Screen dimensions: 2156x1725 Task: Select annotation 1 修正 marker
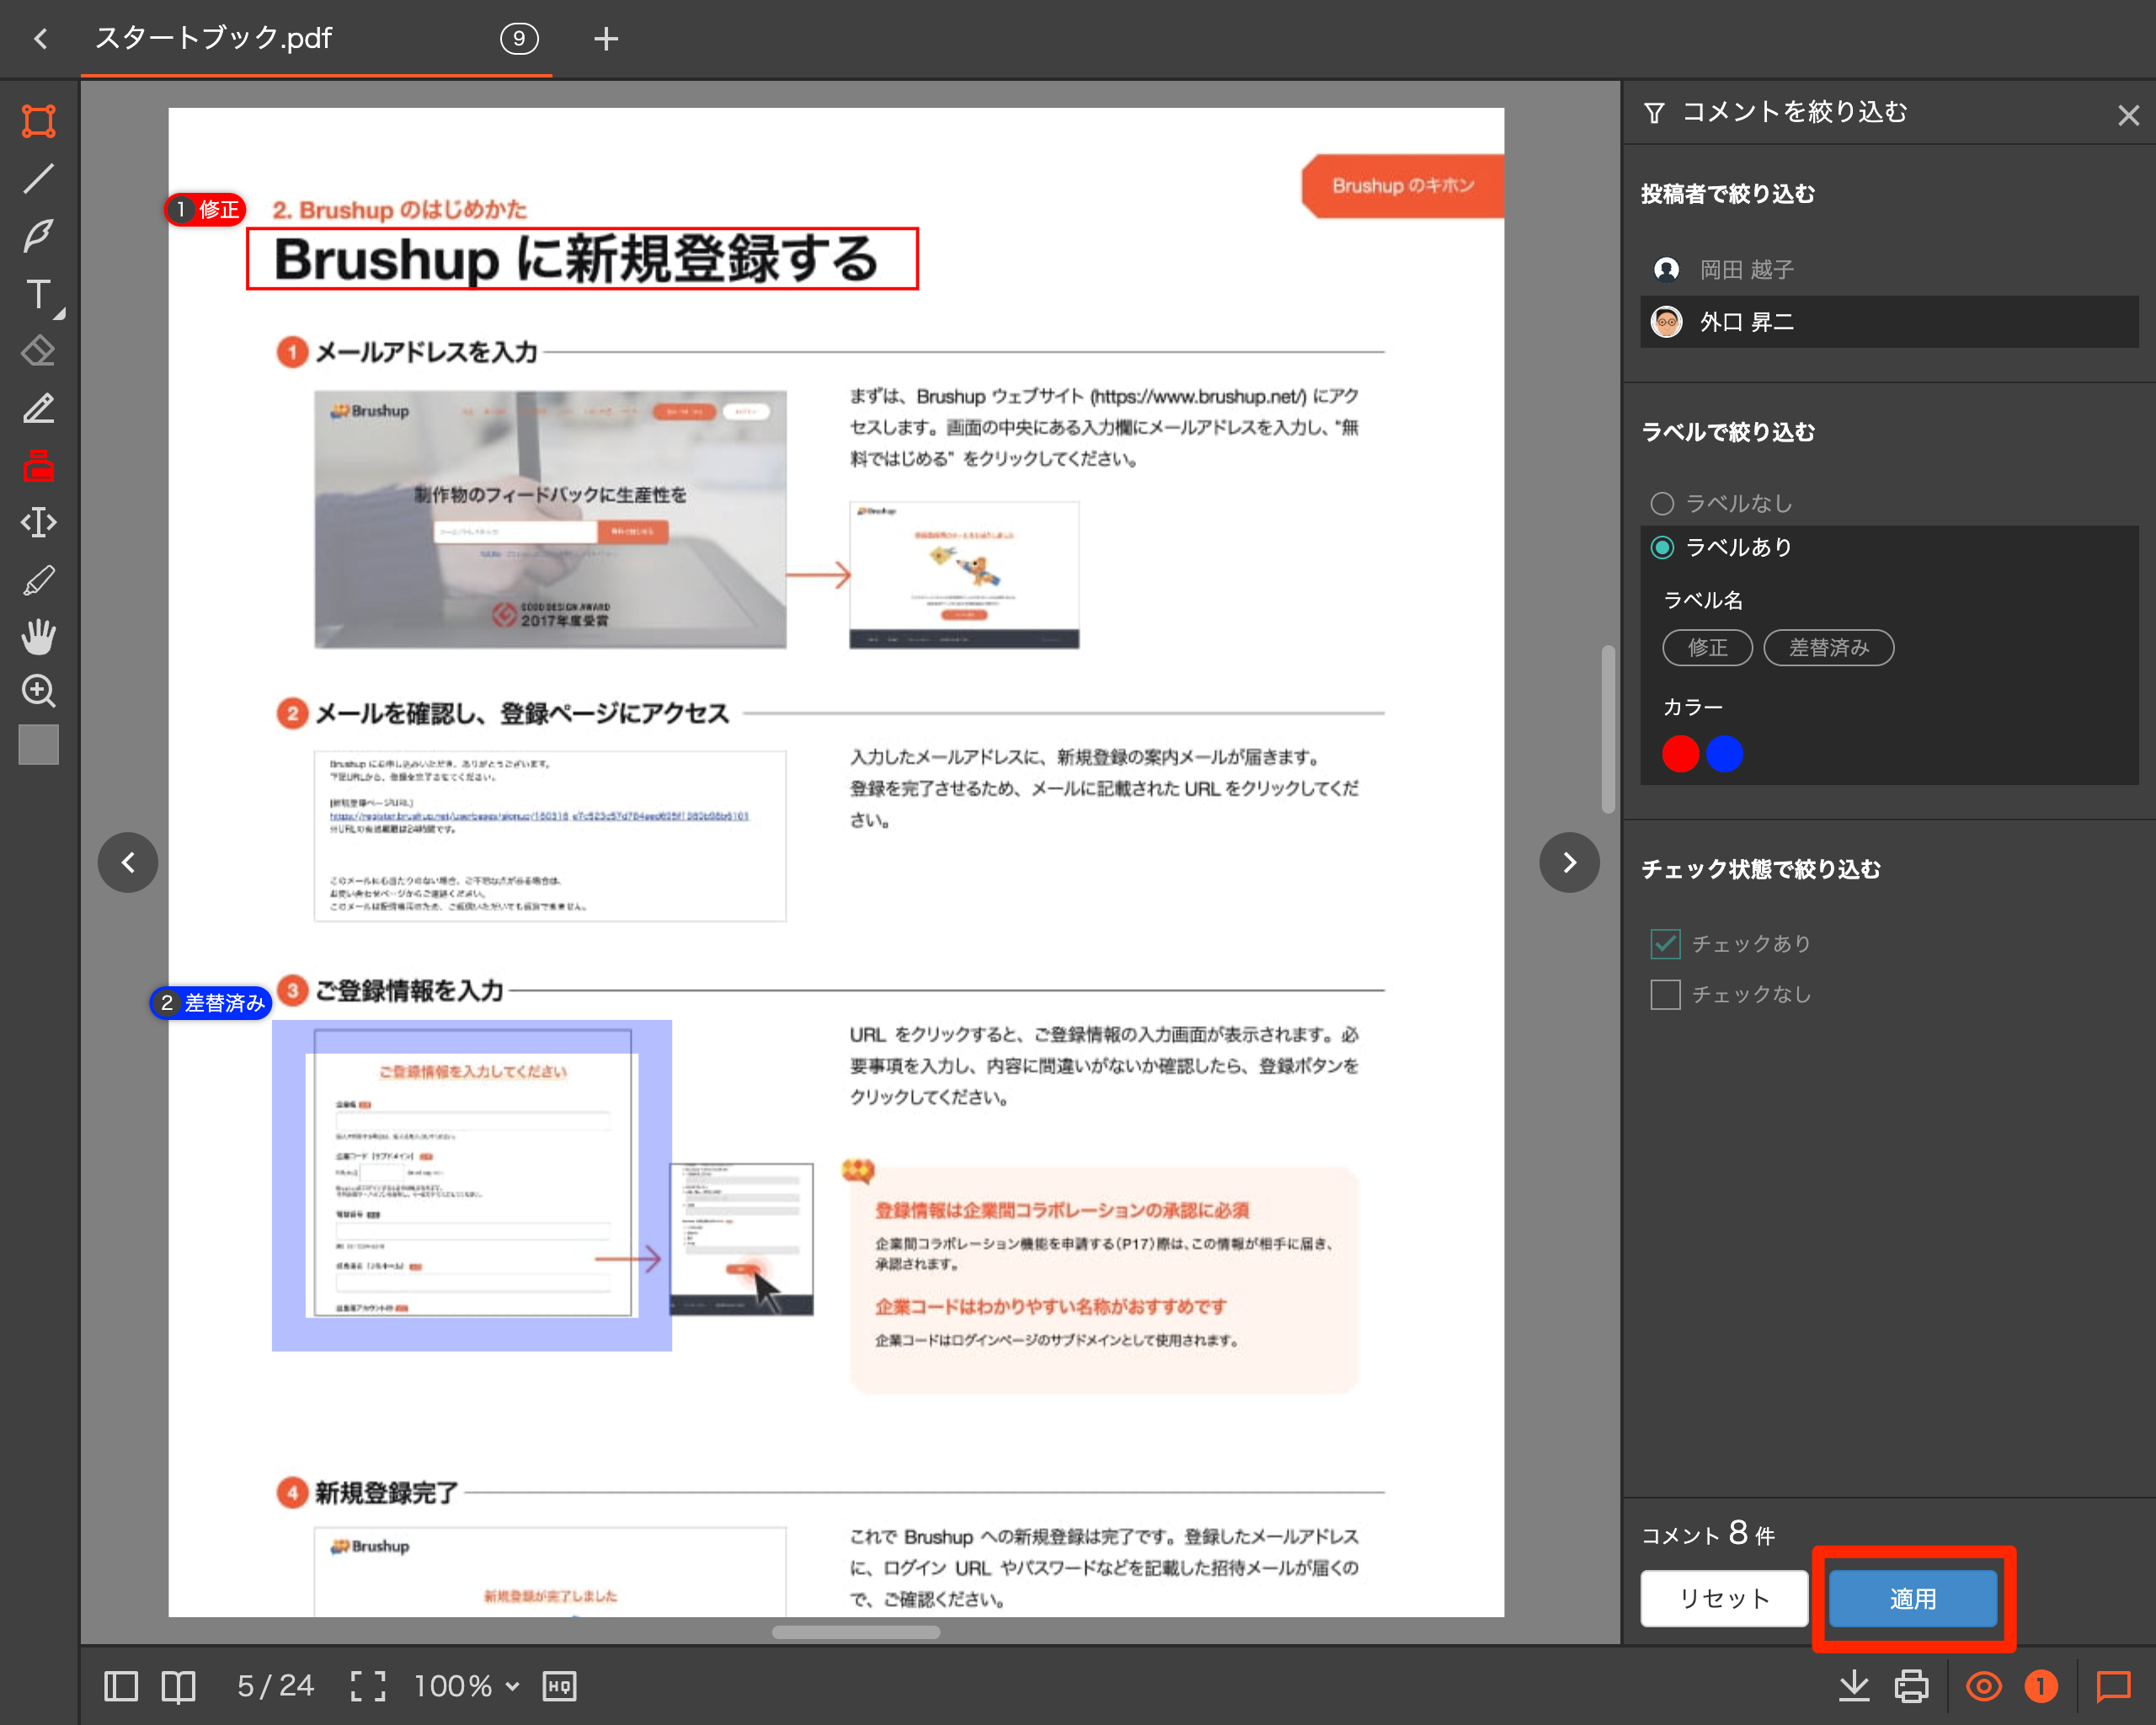pos(206,210)
